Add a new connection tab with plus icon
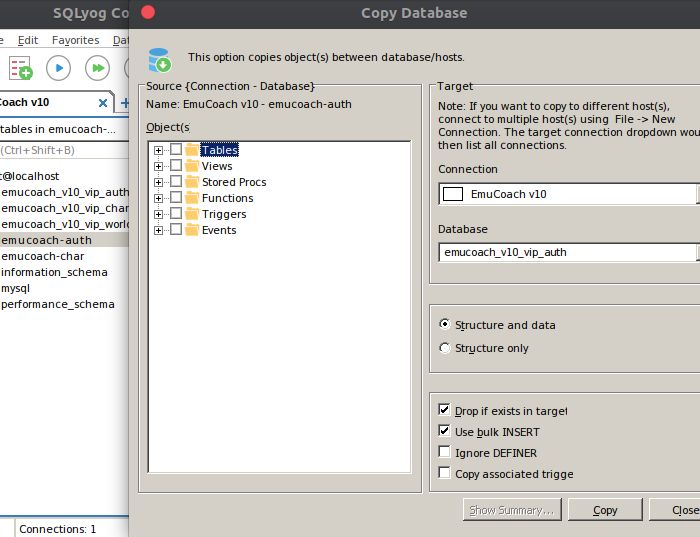The width and height of the screenshot is (700, 537). click(125, 103)
